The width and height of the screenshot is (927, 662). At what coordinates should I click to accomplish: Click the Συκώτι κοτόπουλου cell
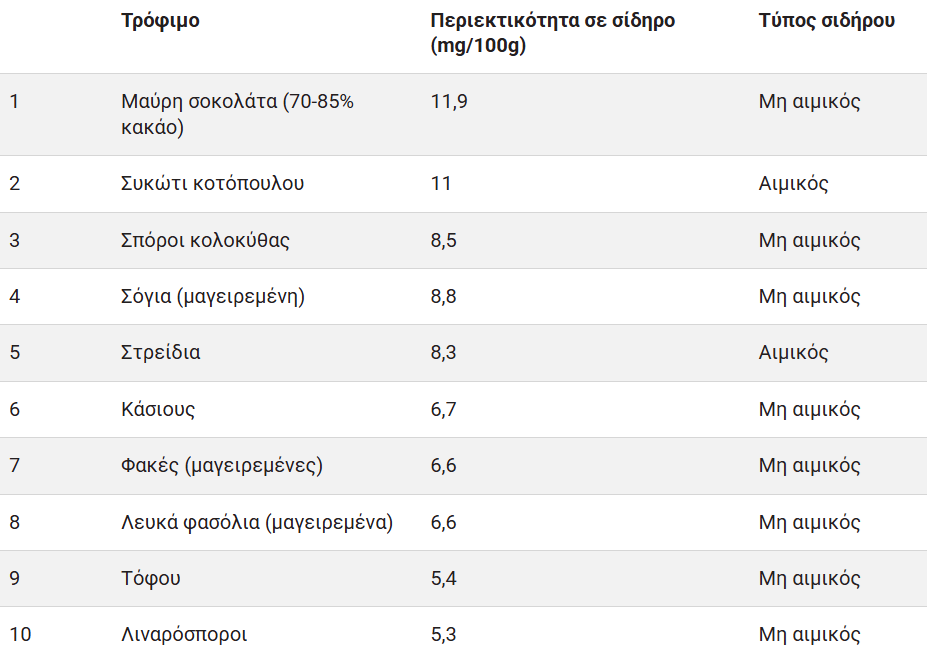click(212, 184)
